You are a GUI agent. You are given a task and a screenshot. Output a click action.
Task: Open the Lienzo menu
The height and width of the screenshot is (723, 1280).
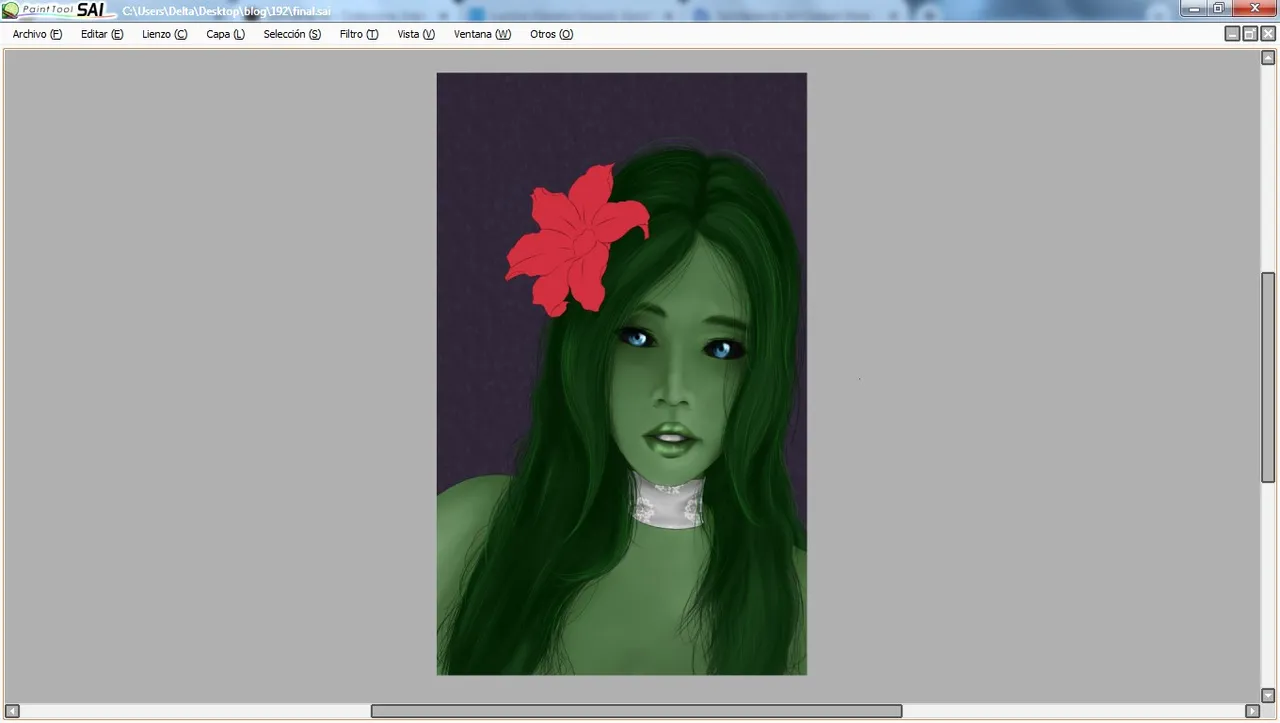click(x=164, y=34)
